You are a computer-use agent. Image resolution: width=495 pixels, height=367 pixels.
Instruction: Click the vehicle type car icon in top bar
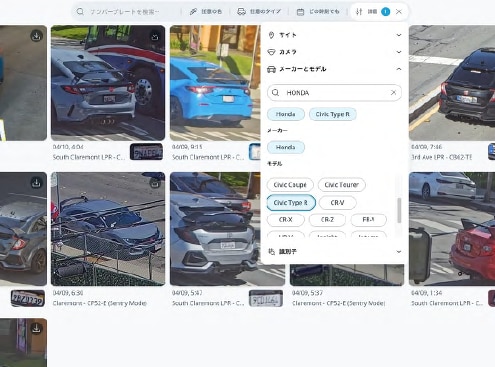point(241,12)
